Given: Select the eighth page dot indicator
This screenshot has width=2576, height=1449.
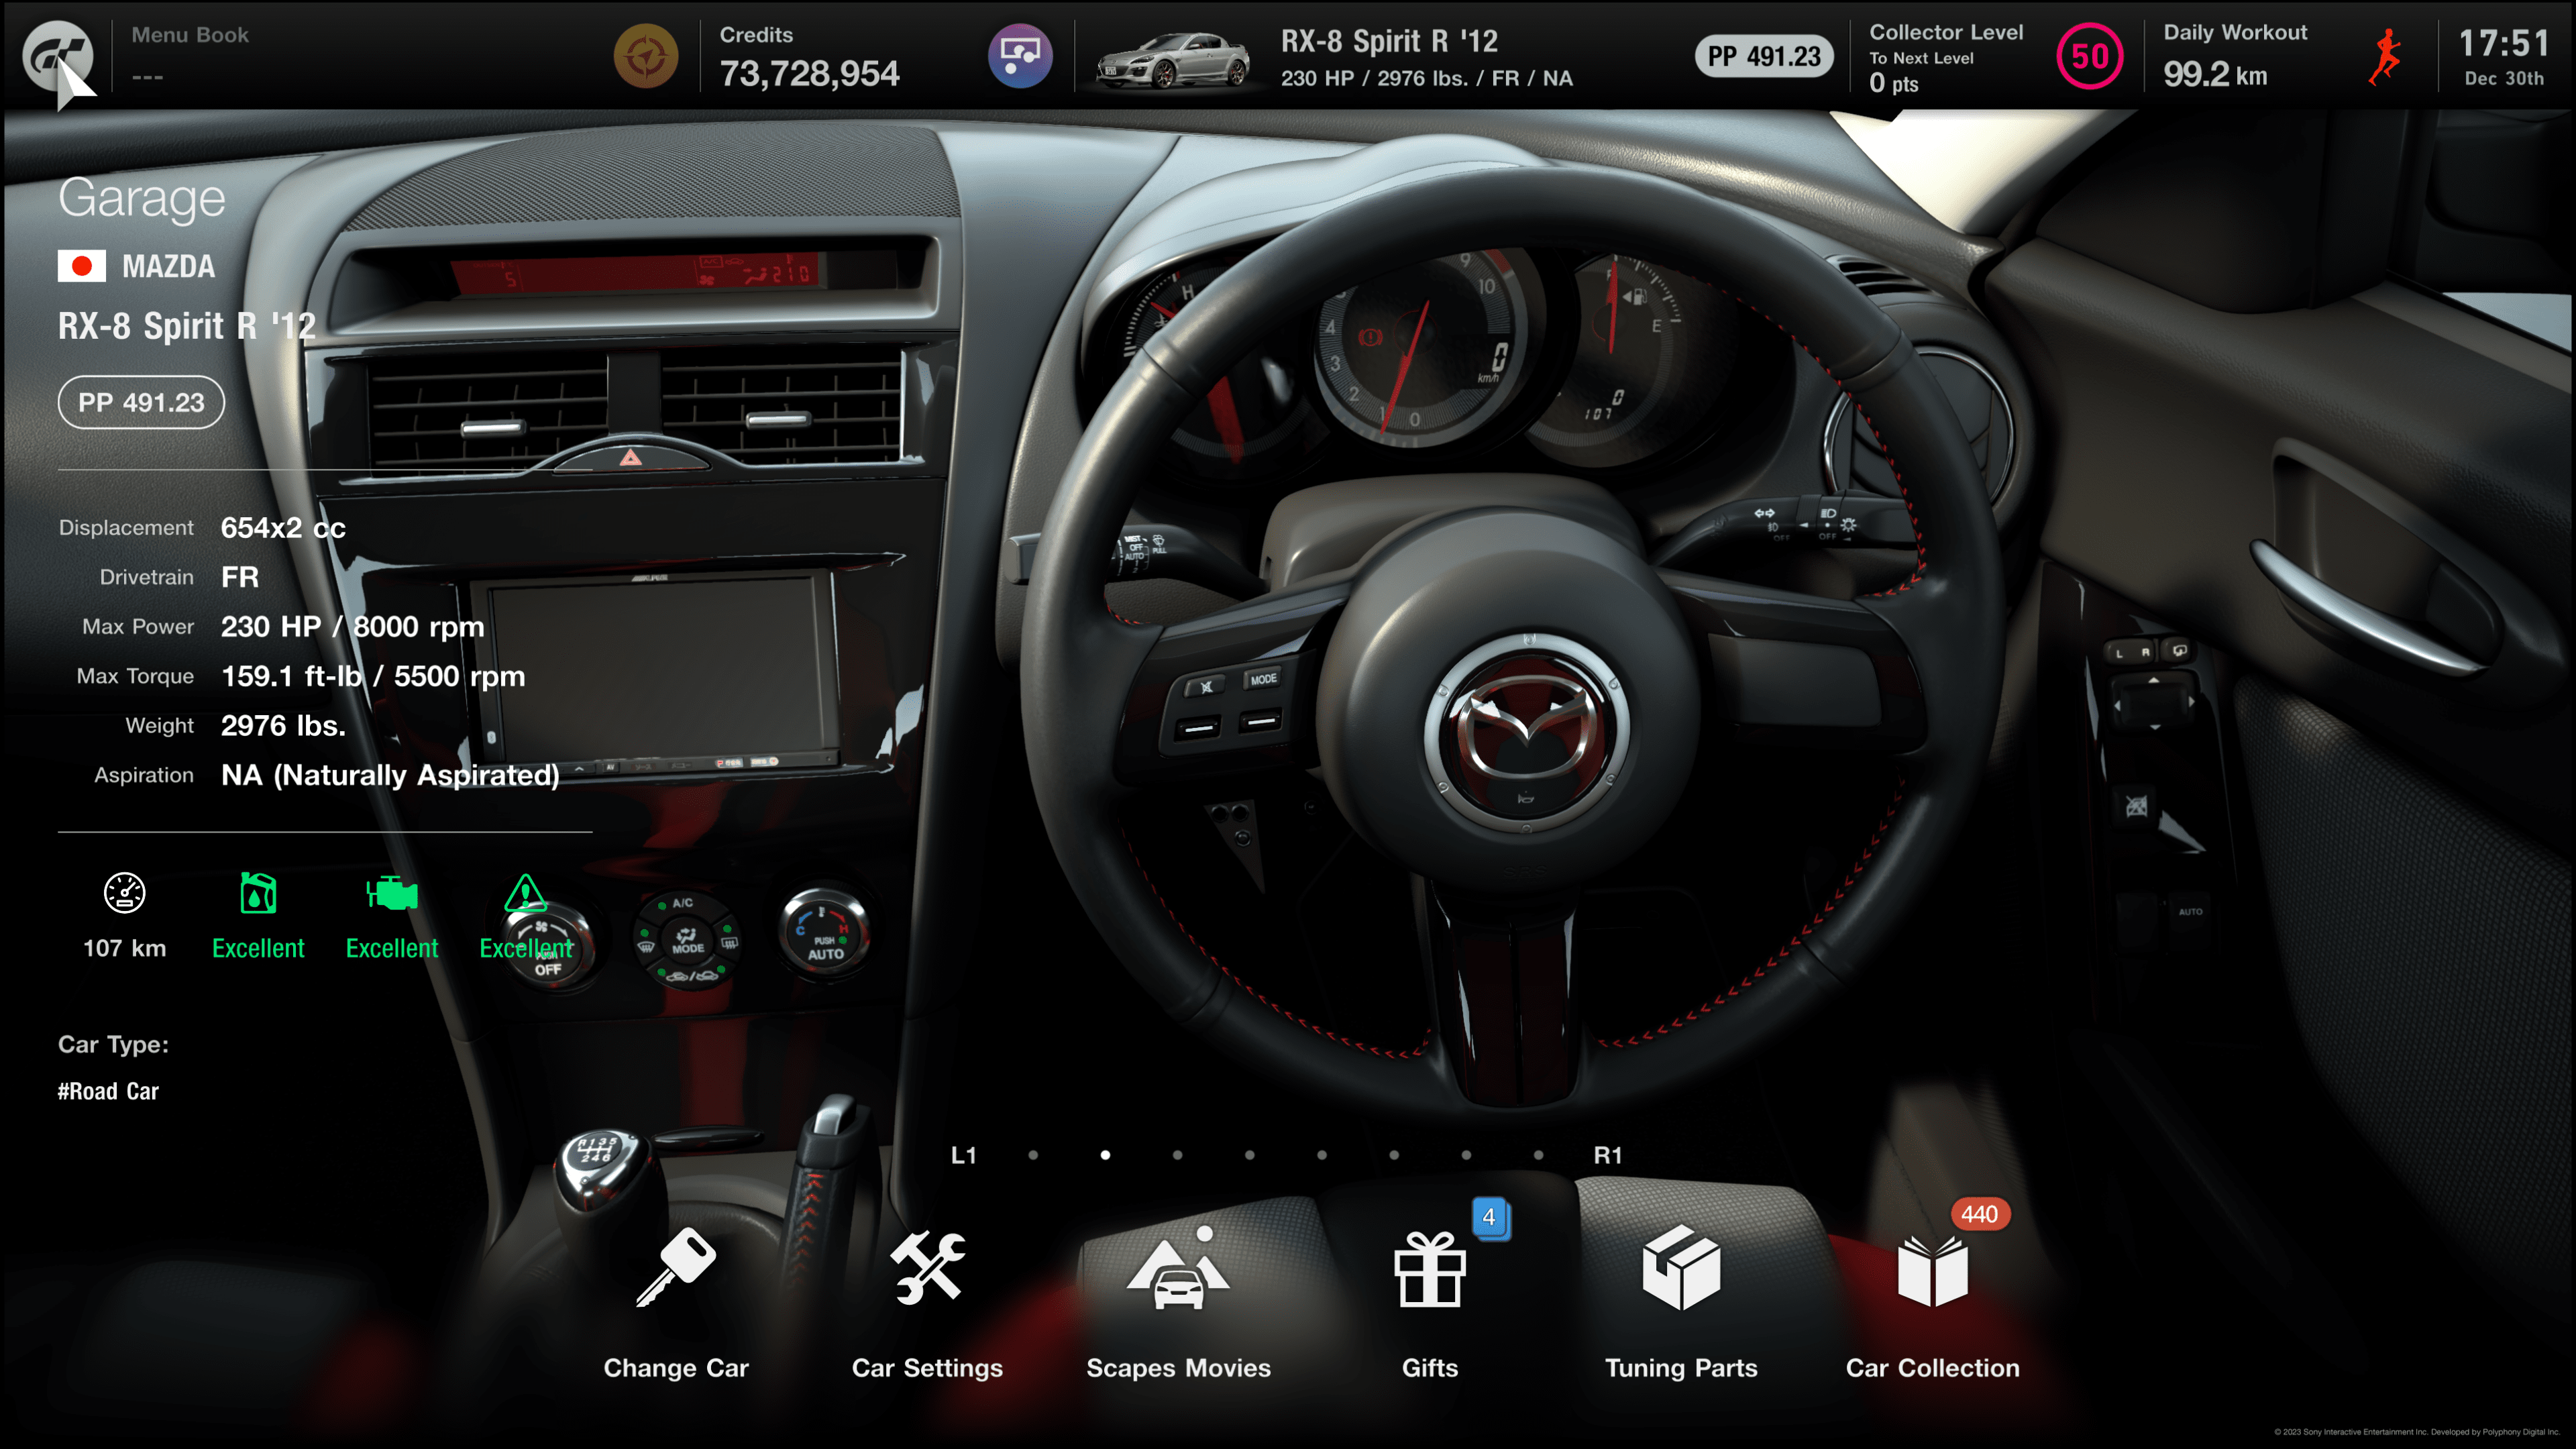Looking at the screenshot, I should click(1538, 1155).
